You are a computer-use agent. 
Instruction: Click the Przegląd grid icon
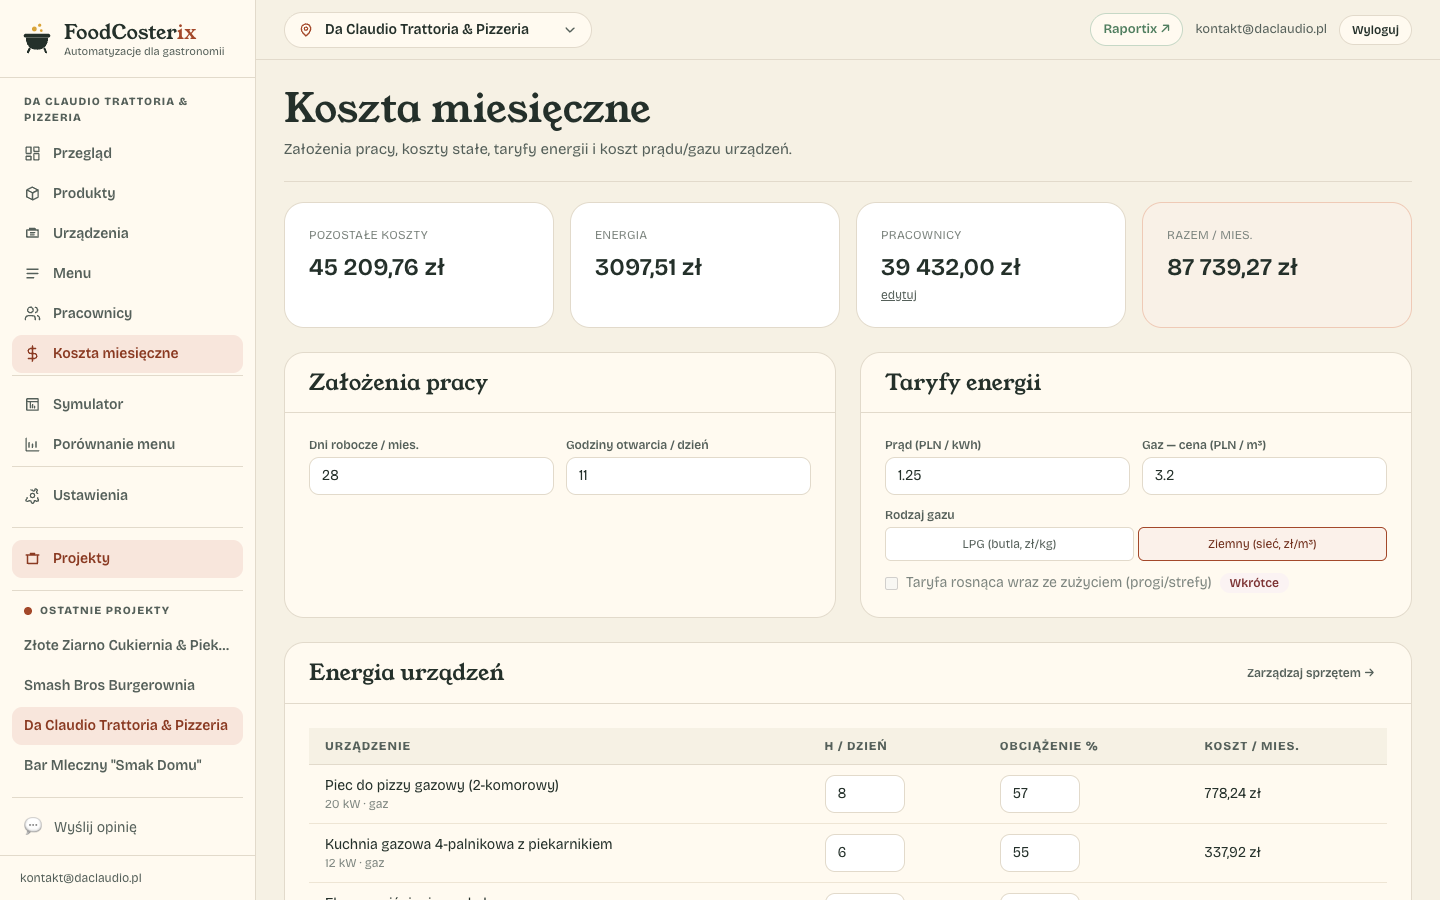point(32,153)
